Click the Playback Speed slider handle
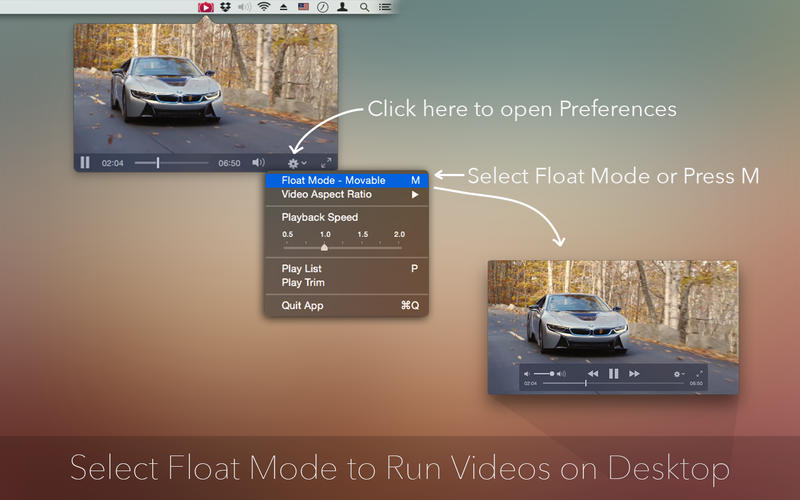Viewport: 800px width, 500px height. [x=324, y=247]
